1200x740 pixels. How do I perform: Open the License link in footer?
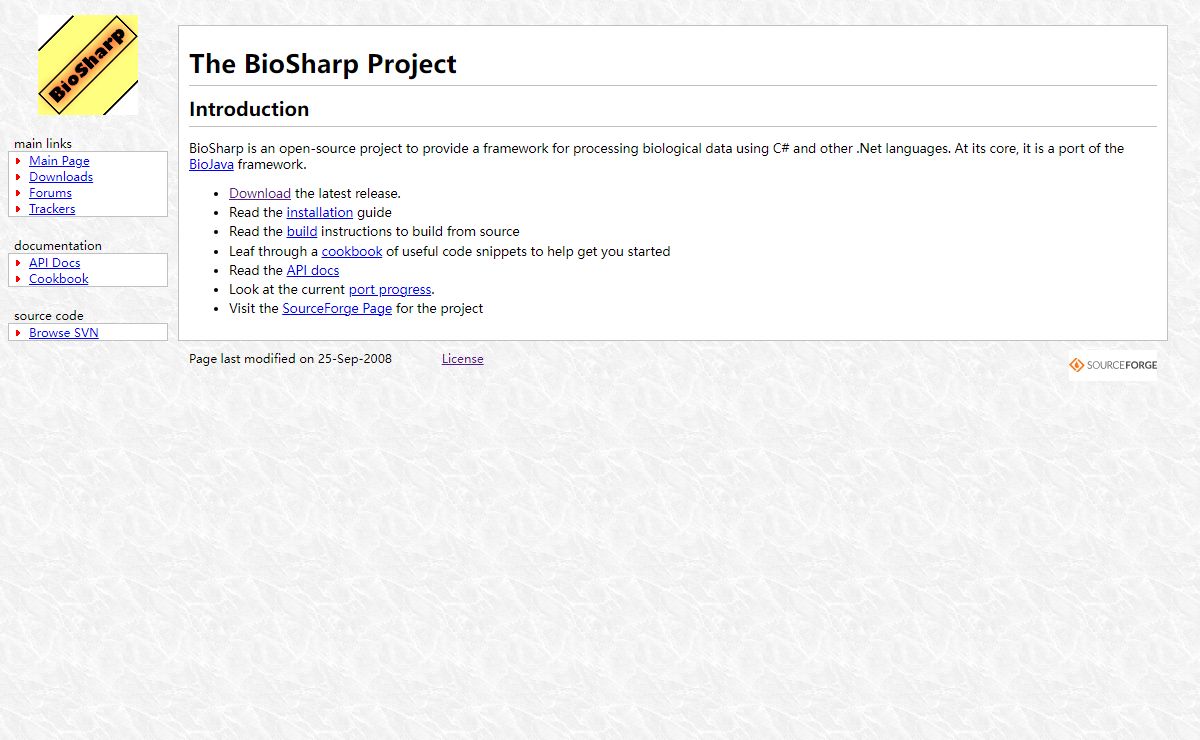[x=463, y=359]
